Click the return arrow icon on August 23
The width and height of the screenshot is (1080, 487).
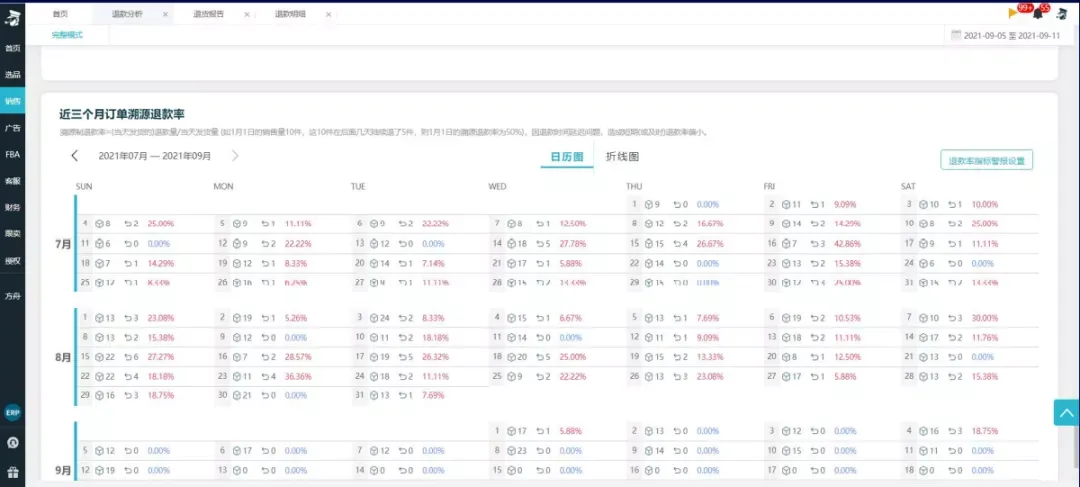pyautogui.click(x=264, y=376)
